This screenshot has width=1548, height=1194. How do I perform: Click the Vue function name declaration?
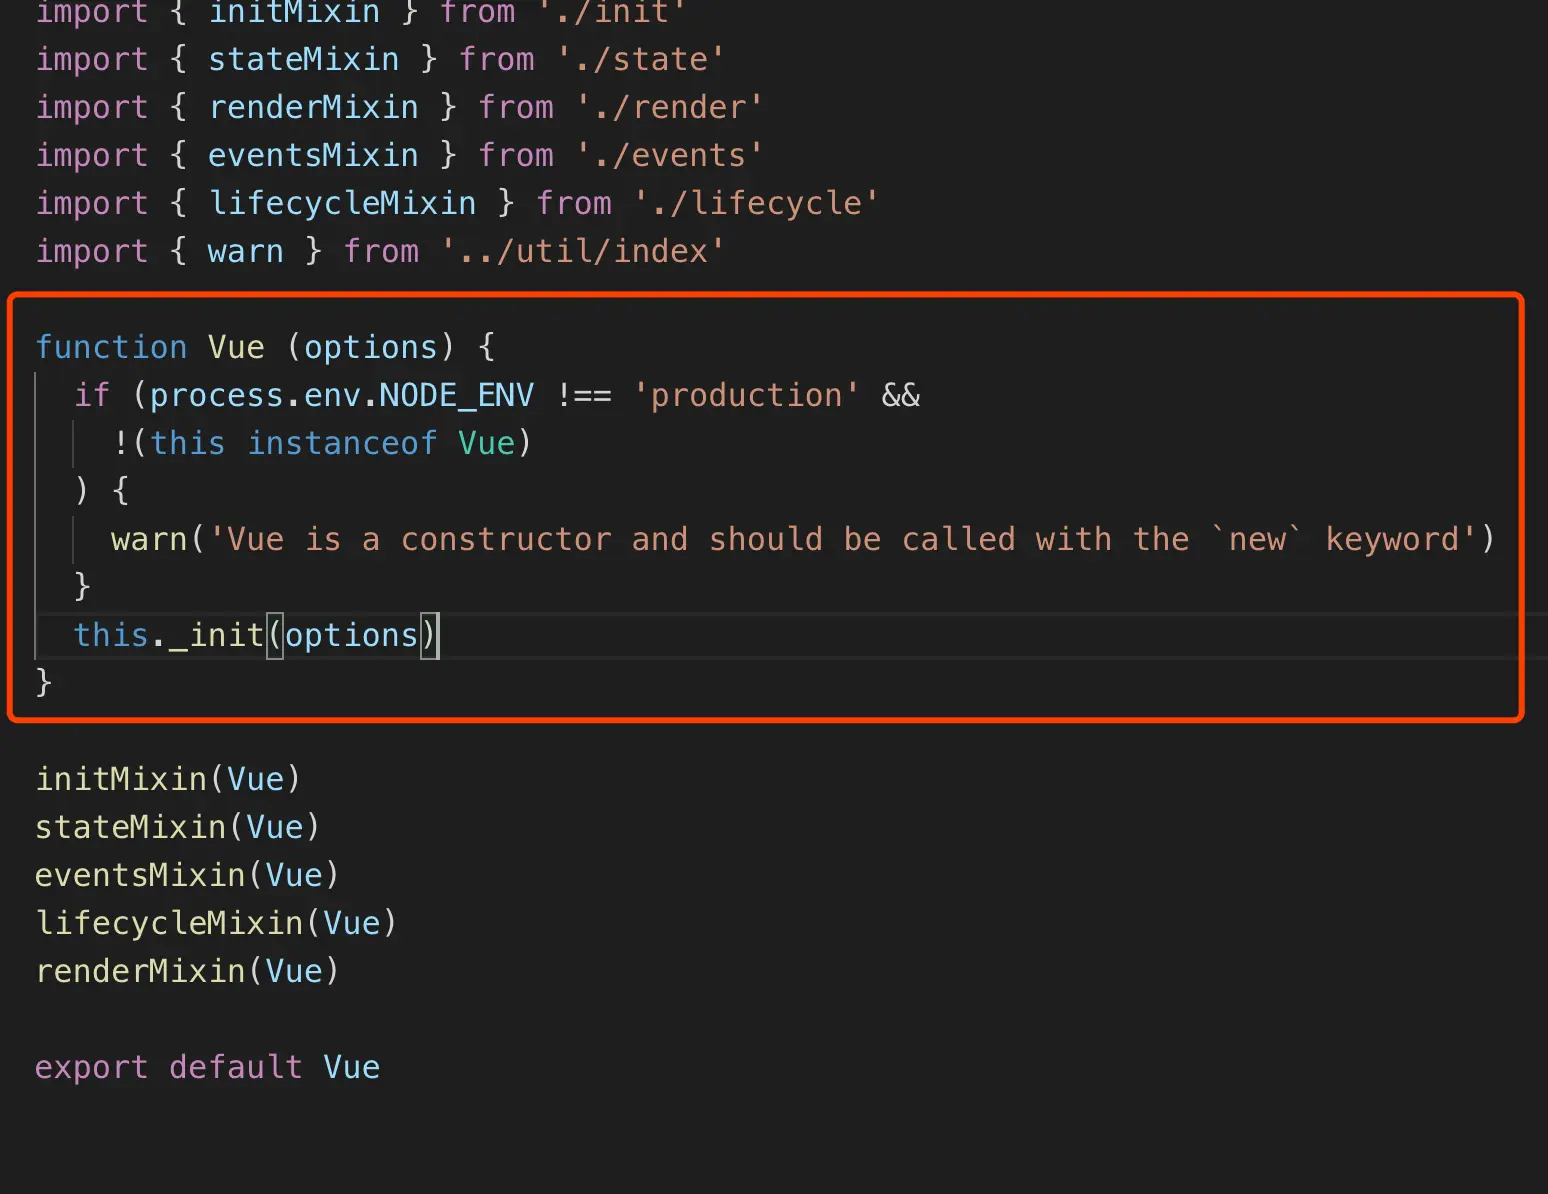tap(236, 347)
